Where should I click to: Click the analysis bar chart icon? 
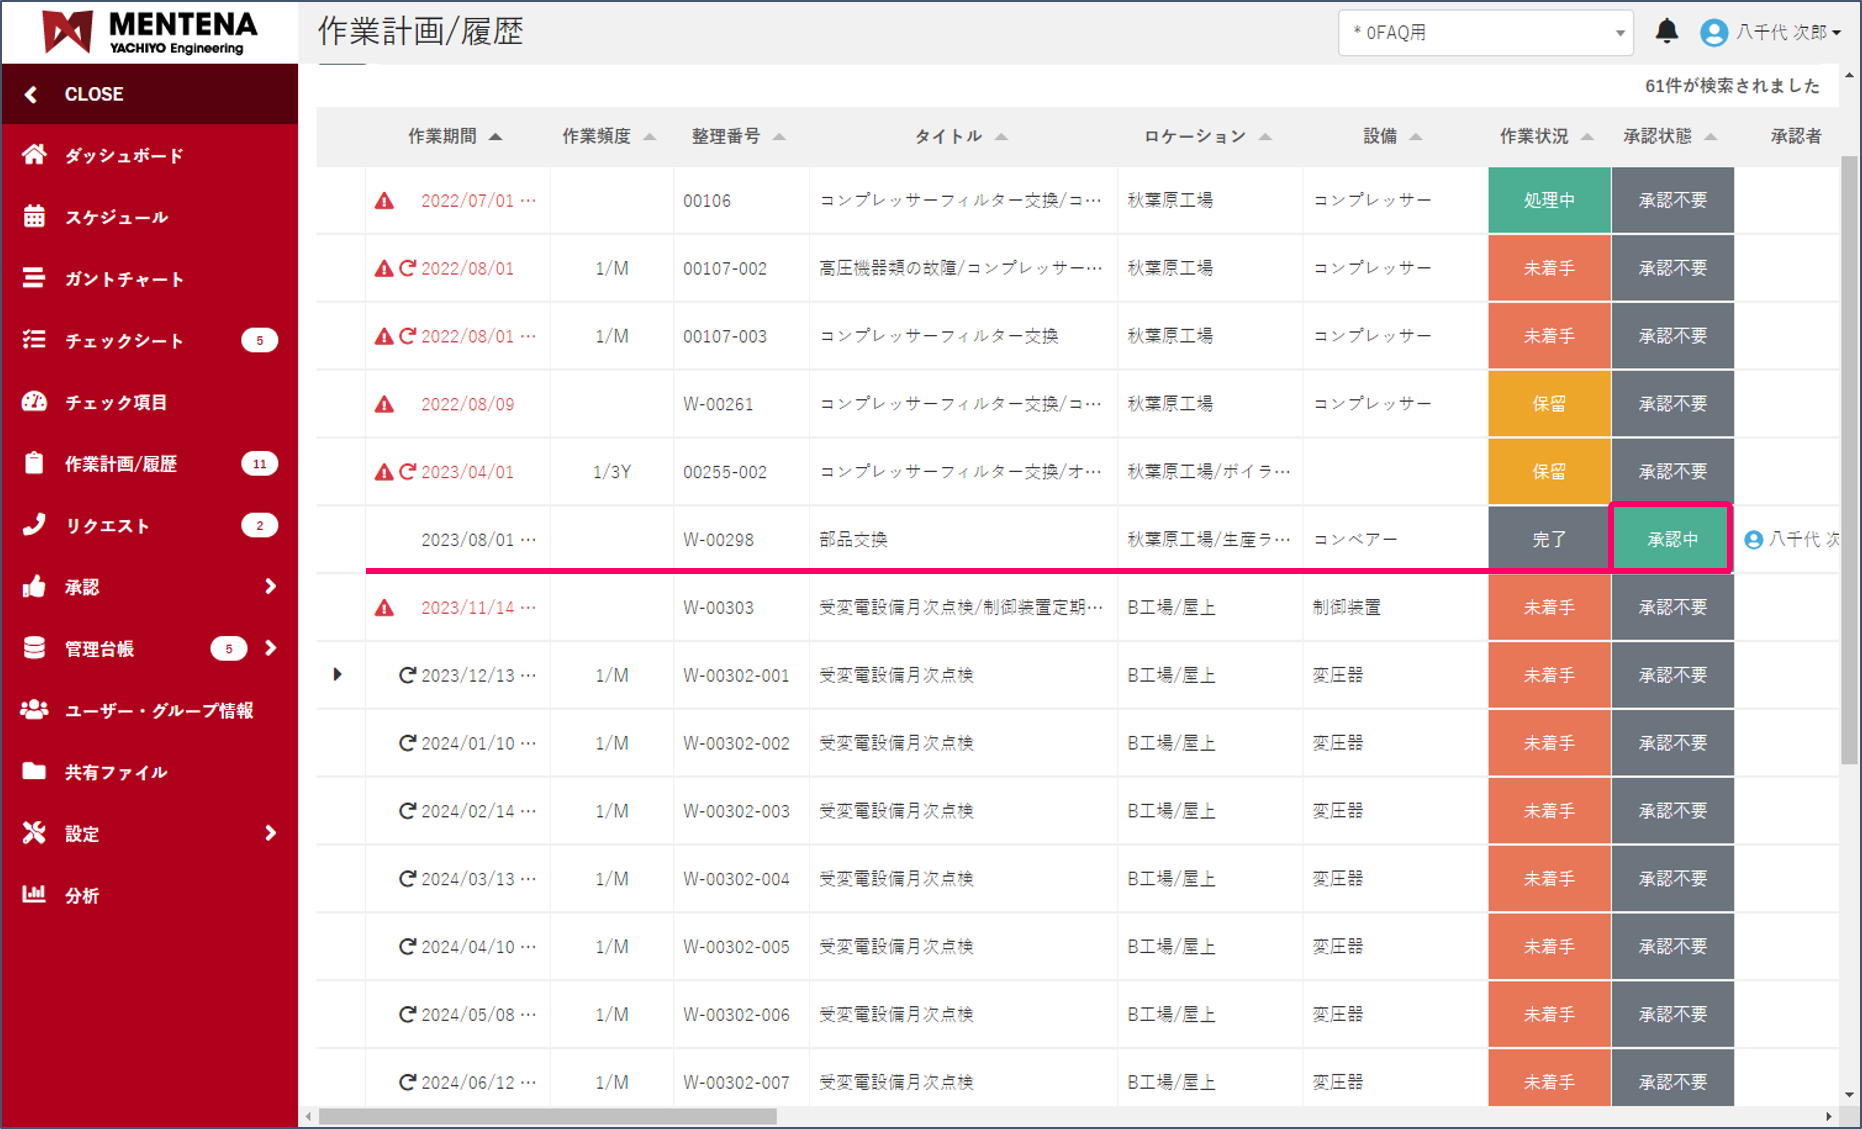click(34, 895)
